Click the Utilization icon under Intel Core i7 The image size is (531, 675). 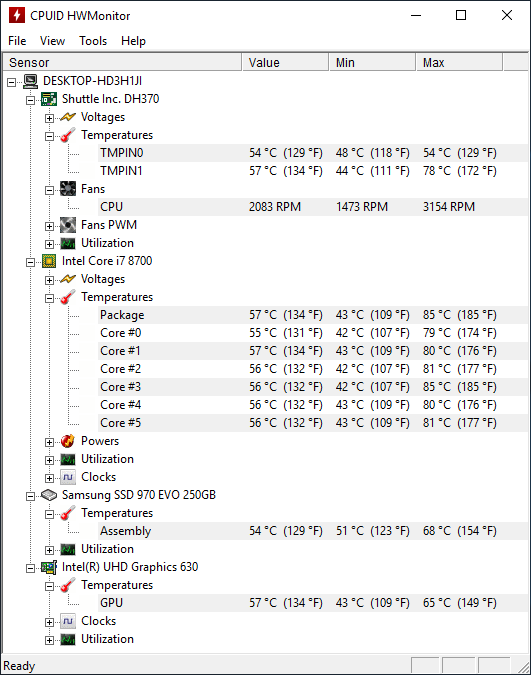pyautogui.click(x=68, y=459)
